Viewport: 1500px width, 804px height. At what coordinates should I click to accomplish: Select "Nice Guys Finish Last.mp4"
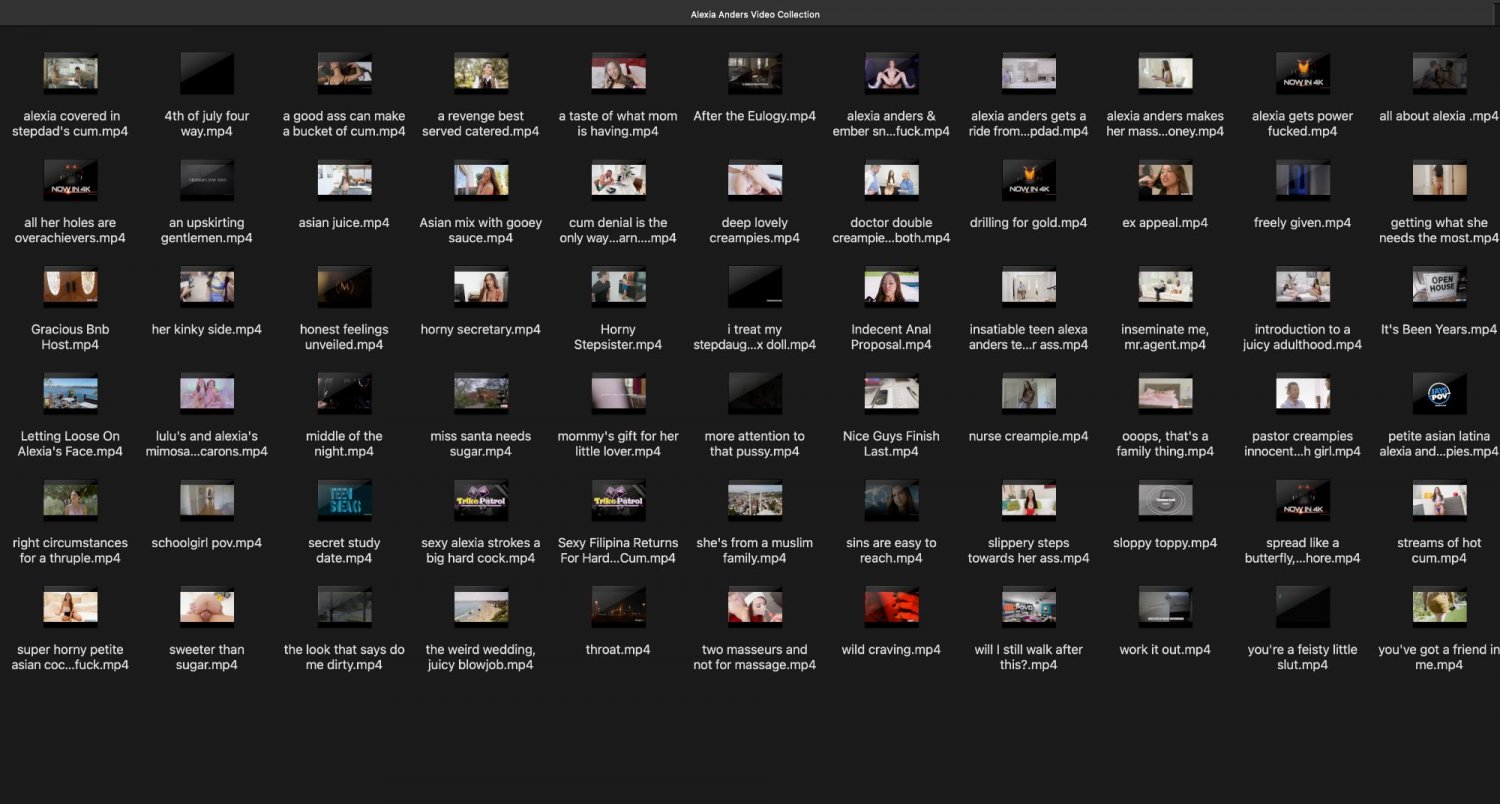click(x=891, y=392)
